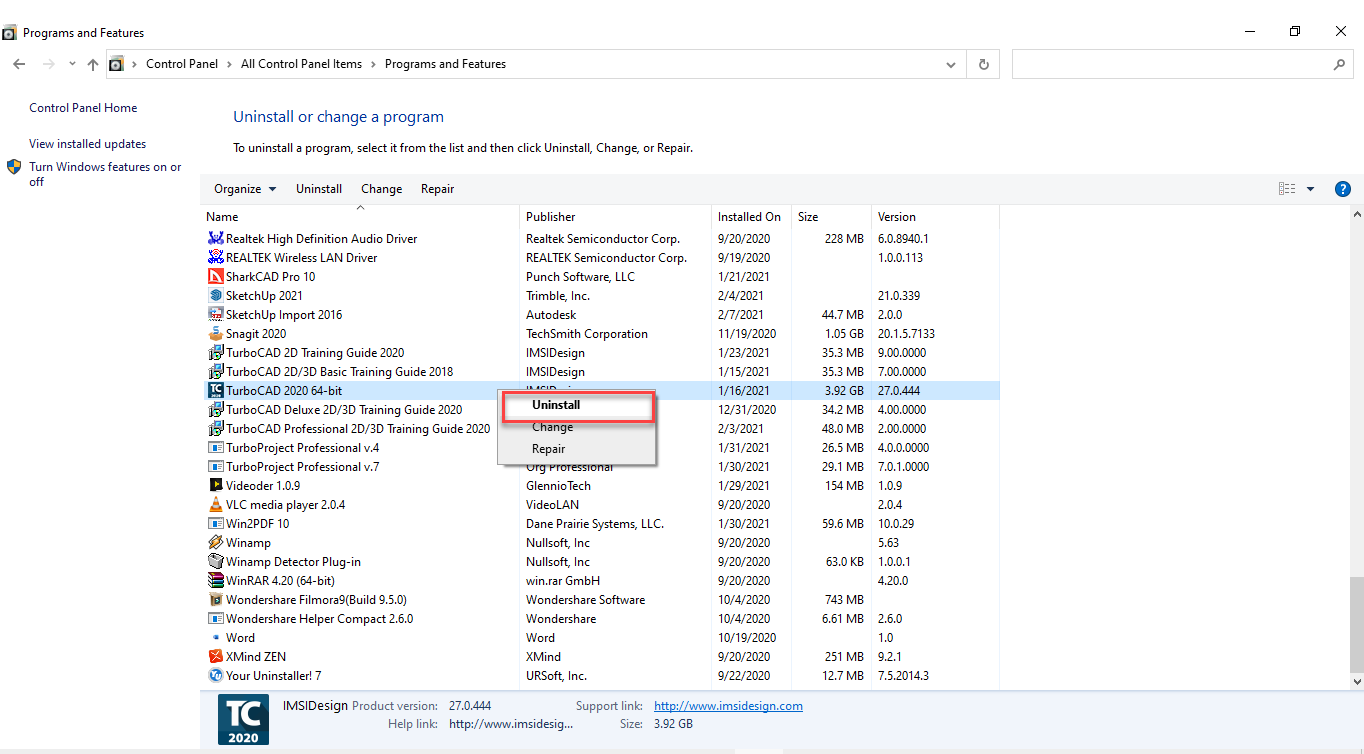Open the imsidesign.com support link
The width and height of the screenshot is (1364, 754).
click(728, 706)
